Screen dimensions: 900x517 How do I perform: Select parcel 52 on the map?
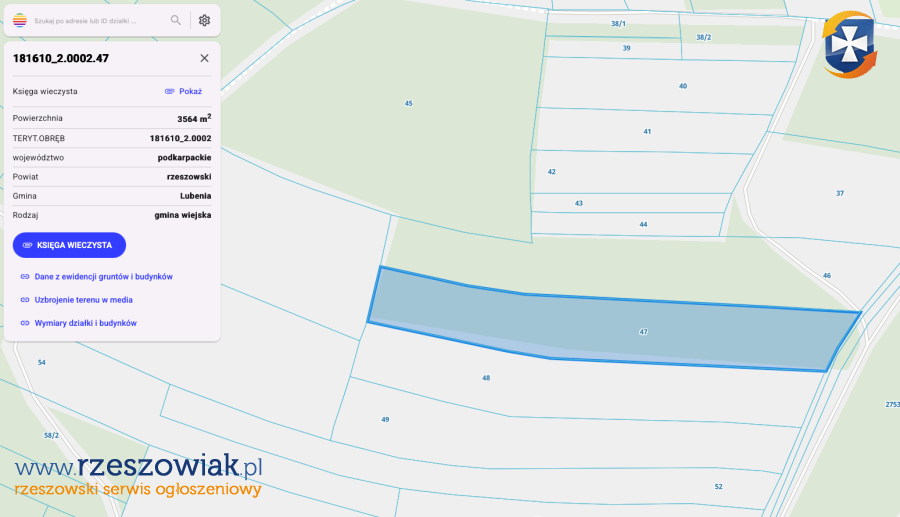point(718,486)
